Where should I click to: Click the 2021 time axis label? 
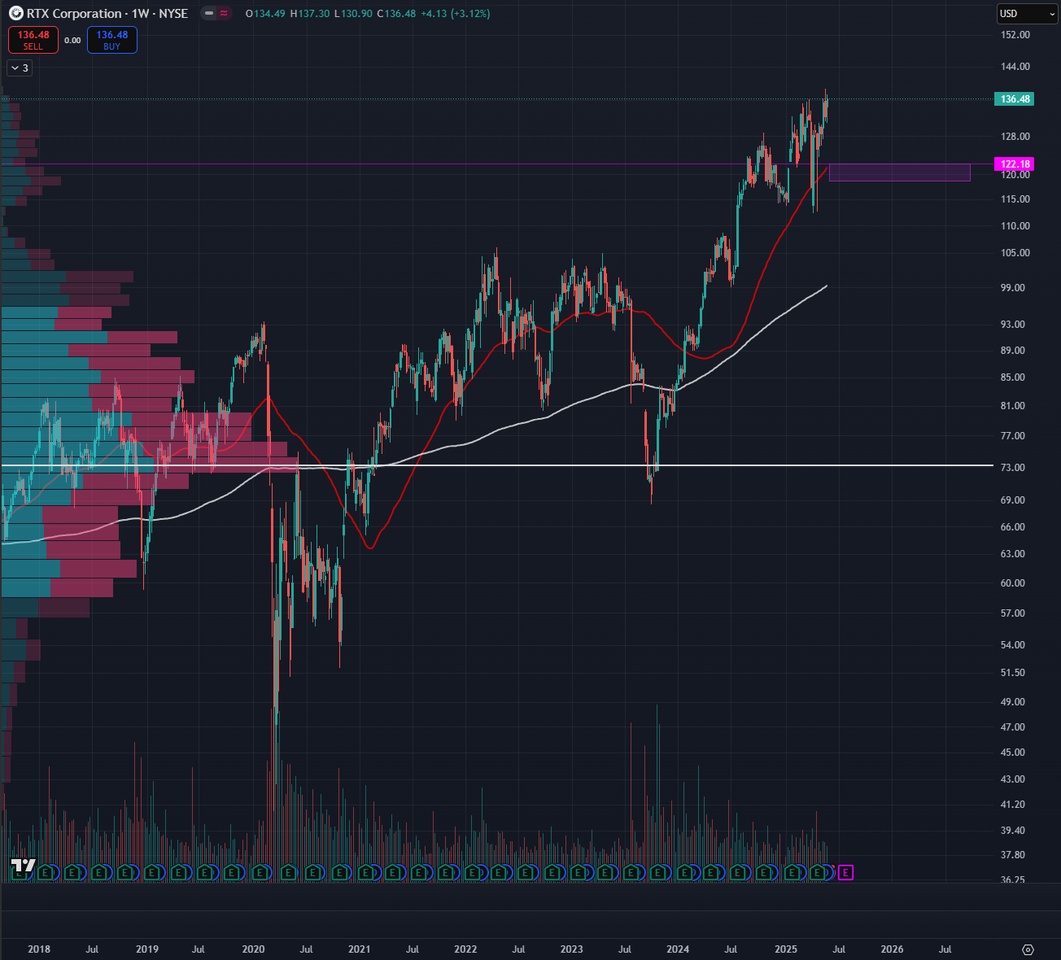pos(359,949)
